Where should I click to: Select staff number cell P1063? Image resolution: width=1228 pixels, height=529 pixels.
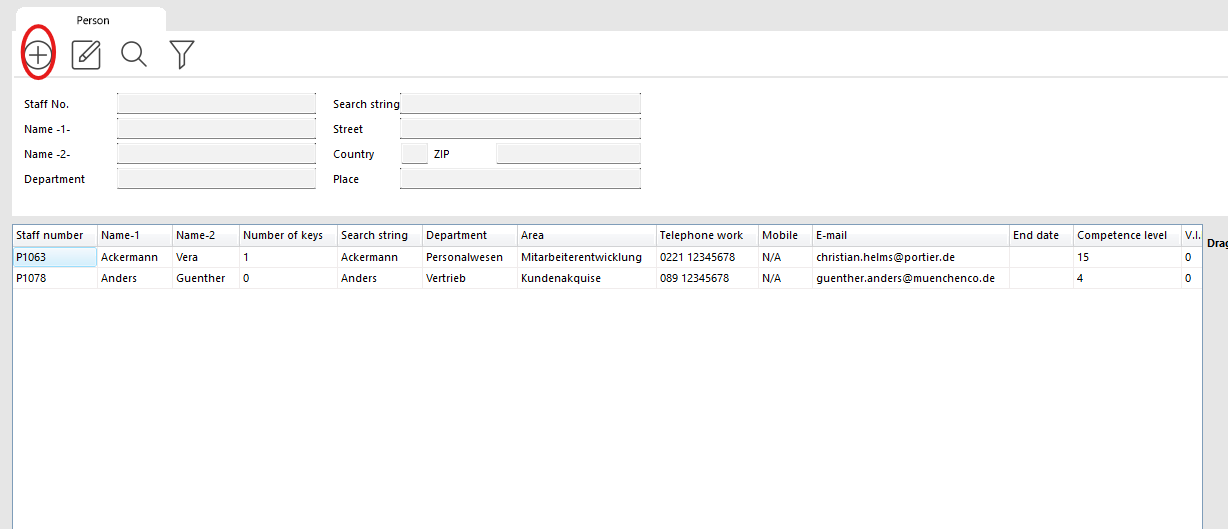click(55, 257)
